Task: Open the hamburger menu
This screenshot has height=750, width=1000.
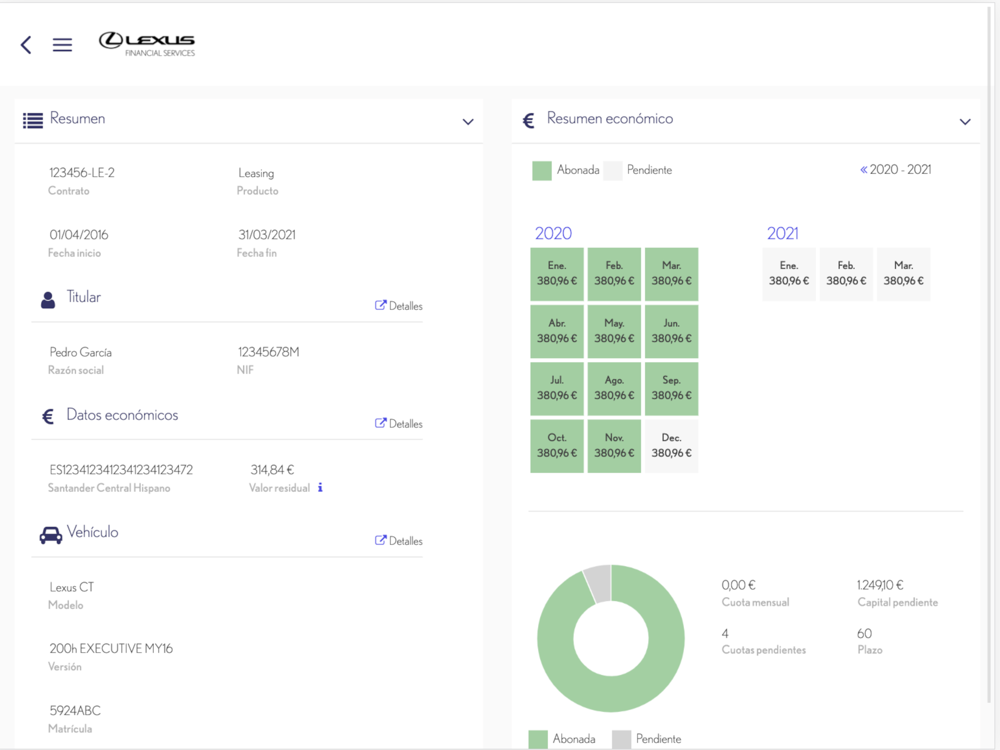Action: pyautogui.click(x=62, y=45)
